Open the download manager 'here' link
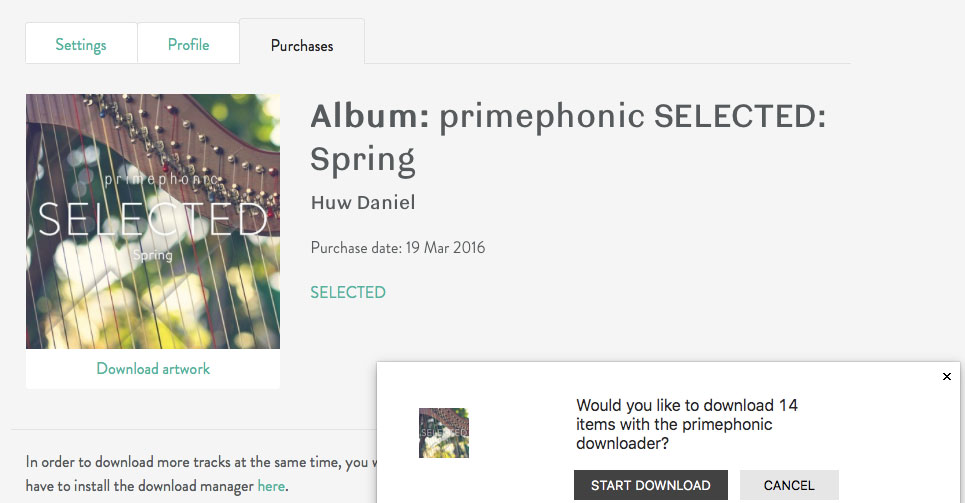965x503 pixels. click(x=271, y=486)
